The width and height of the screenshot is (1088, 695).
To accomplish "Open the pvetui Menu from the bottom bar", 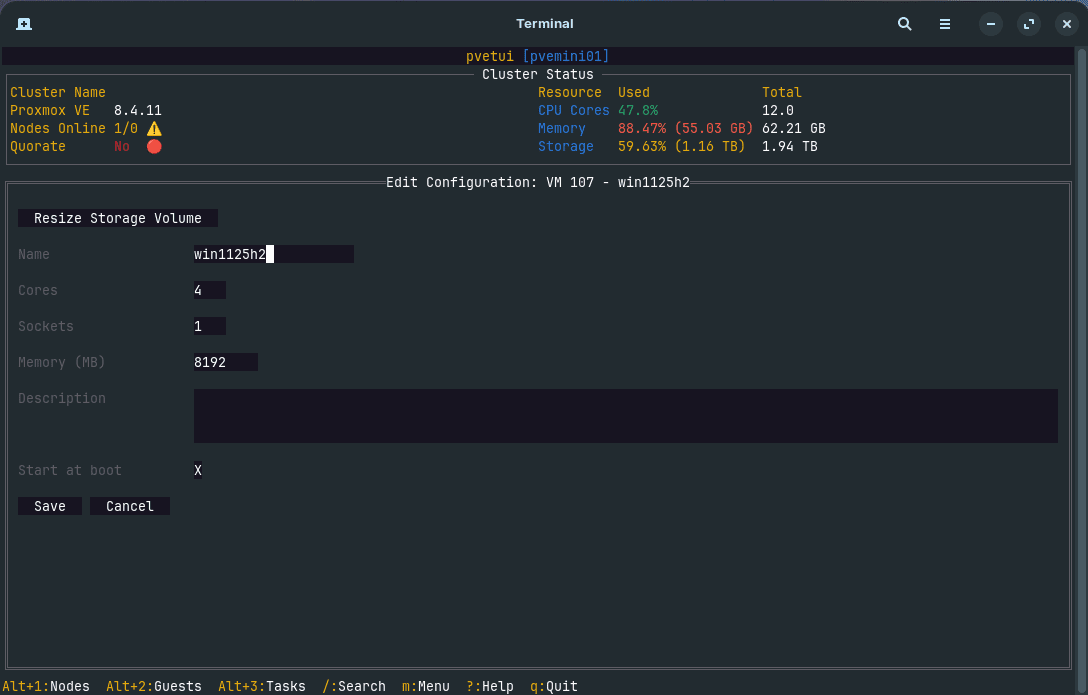I will [x=425, y=686].
